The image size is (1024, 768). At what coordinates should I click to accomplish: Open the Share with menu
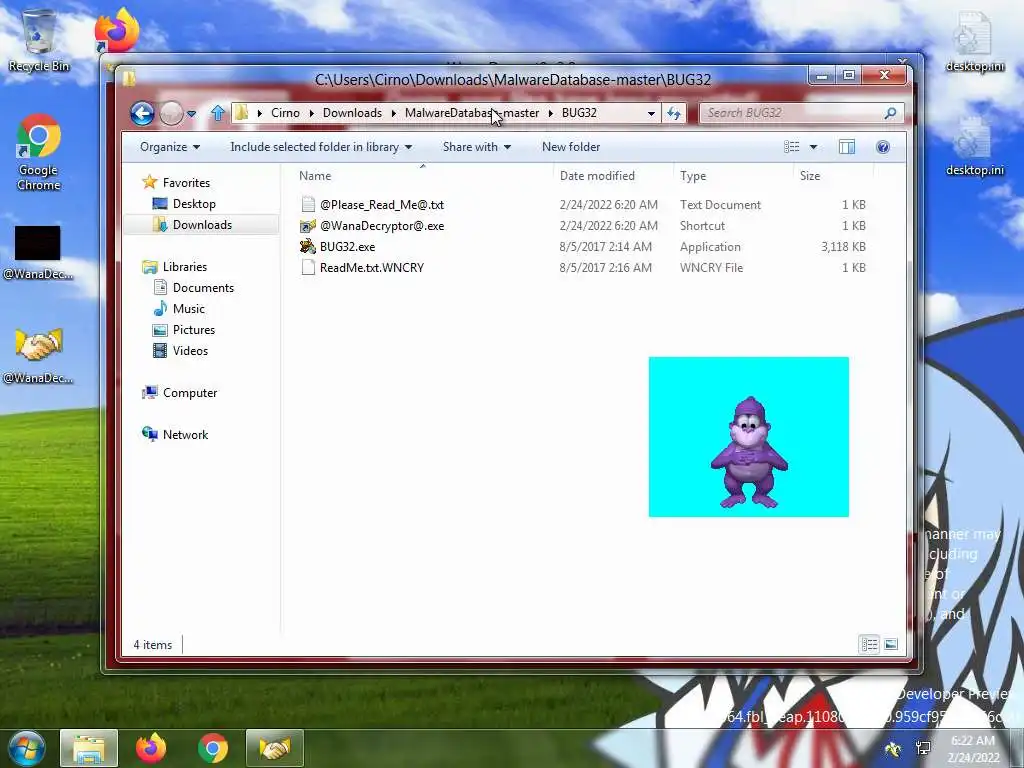(x=477, y=147)
